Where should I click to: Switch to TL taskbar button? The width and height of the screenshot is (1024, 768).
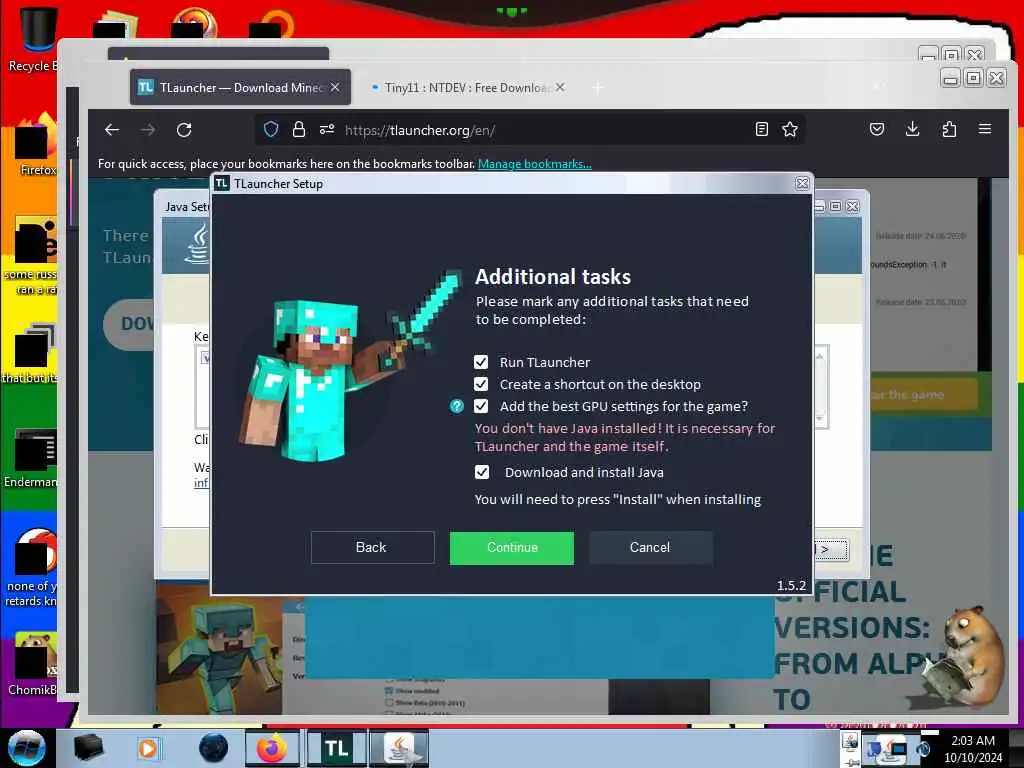(x=336, y=748)
